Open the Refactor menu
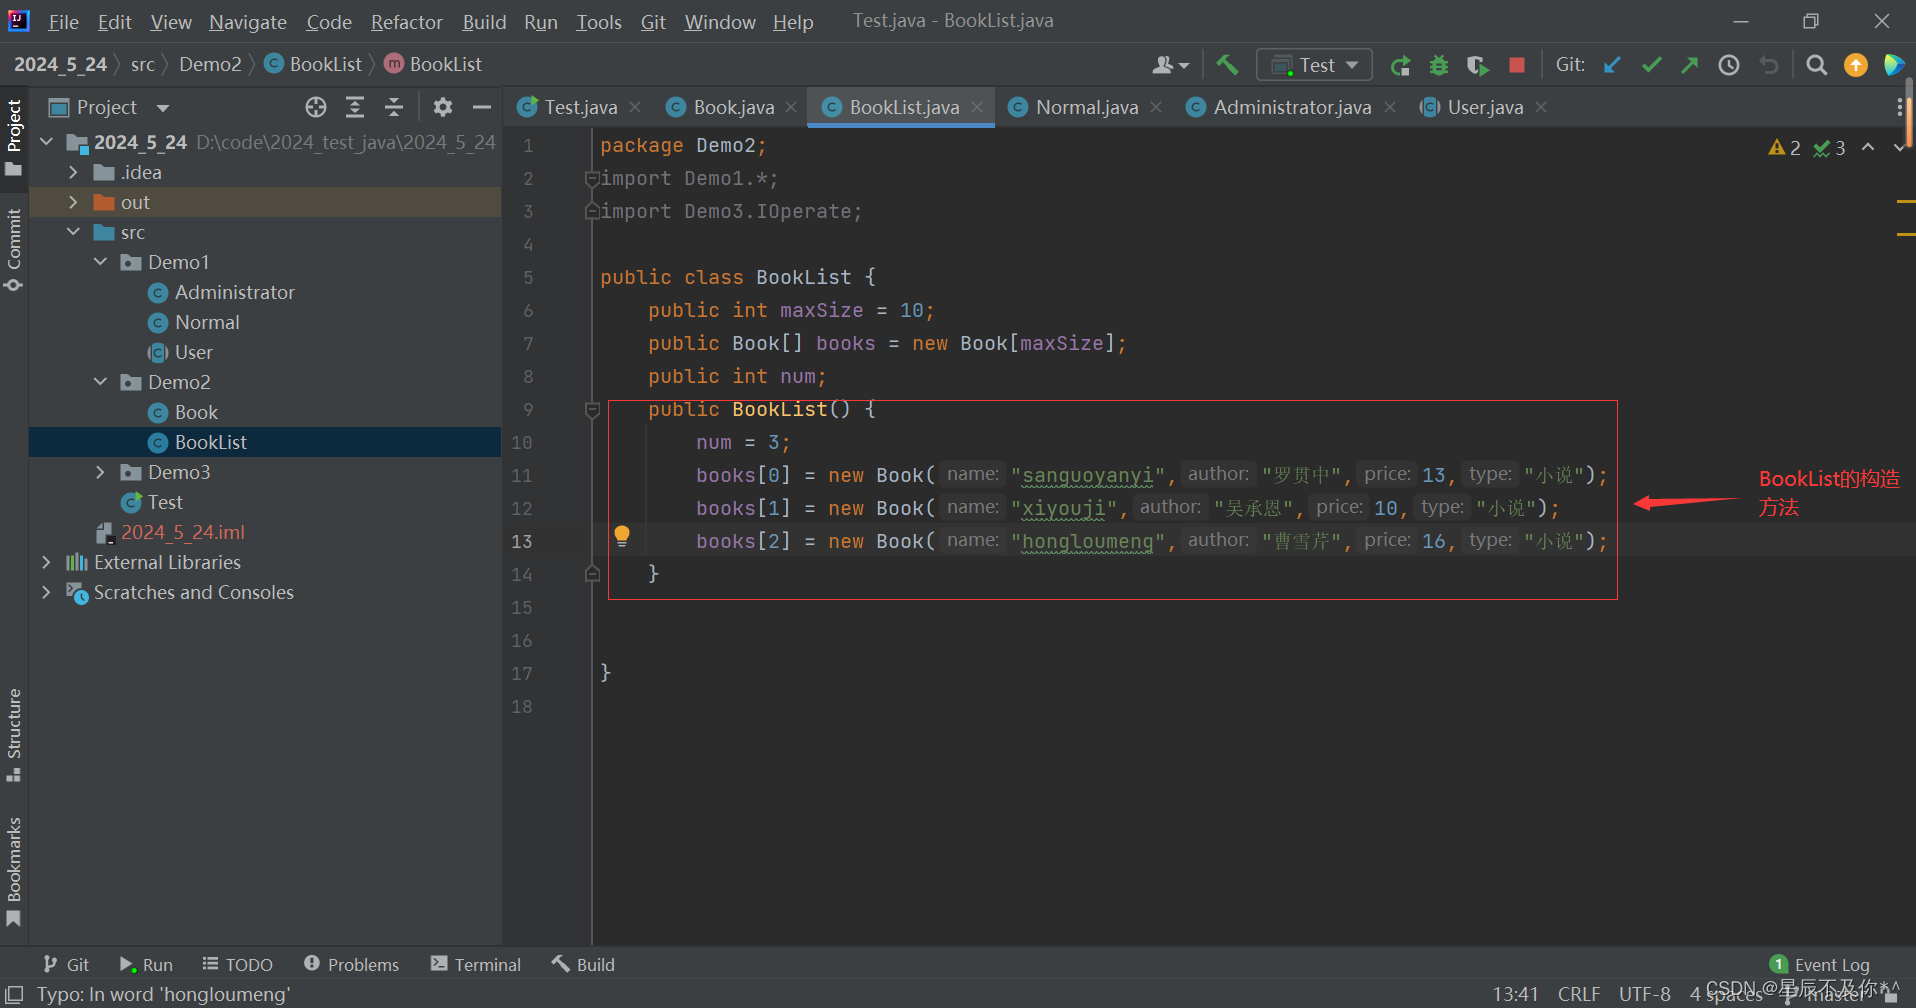1916x1008 pixels. tap(406, 21)
